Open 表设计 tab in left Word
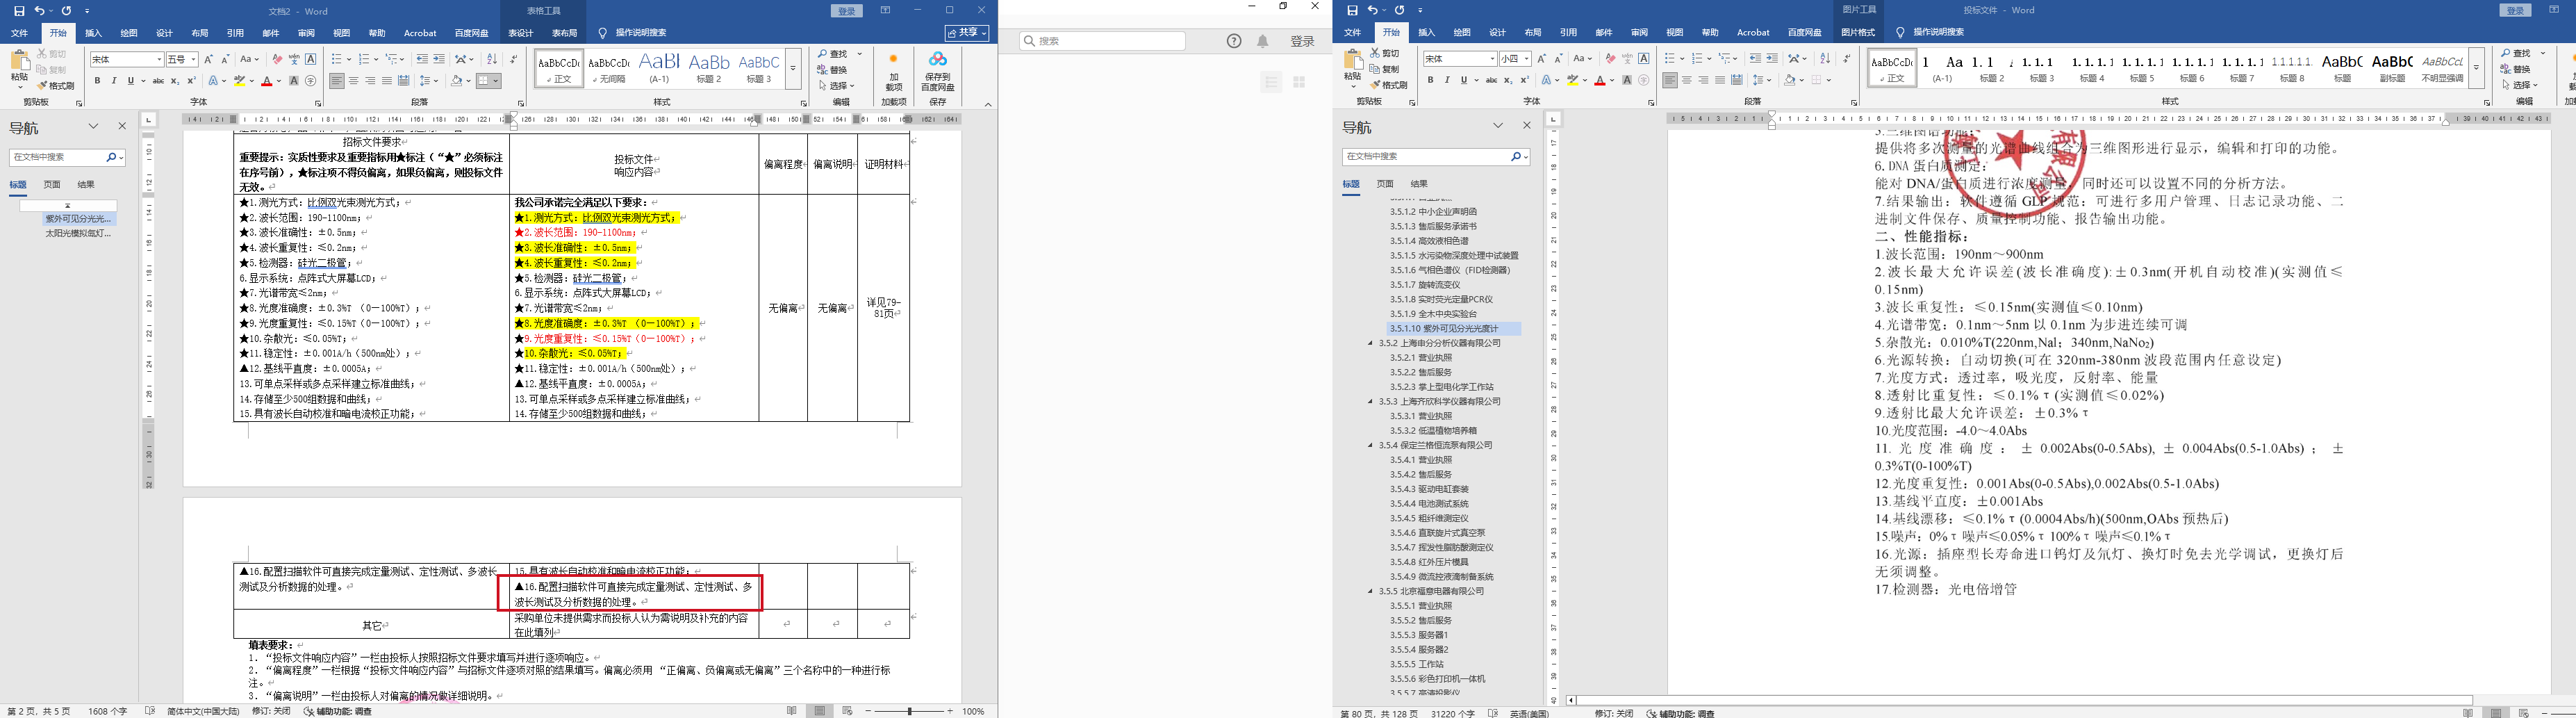The width and height of the screenshot is (2576, 718). coord(520,33)
